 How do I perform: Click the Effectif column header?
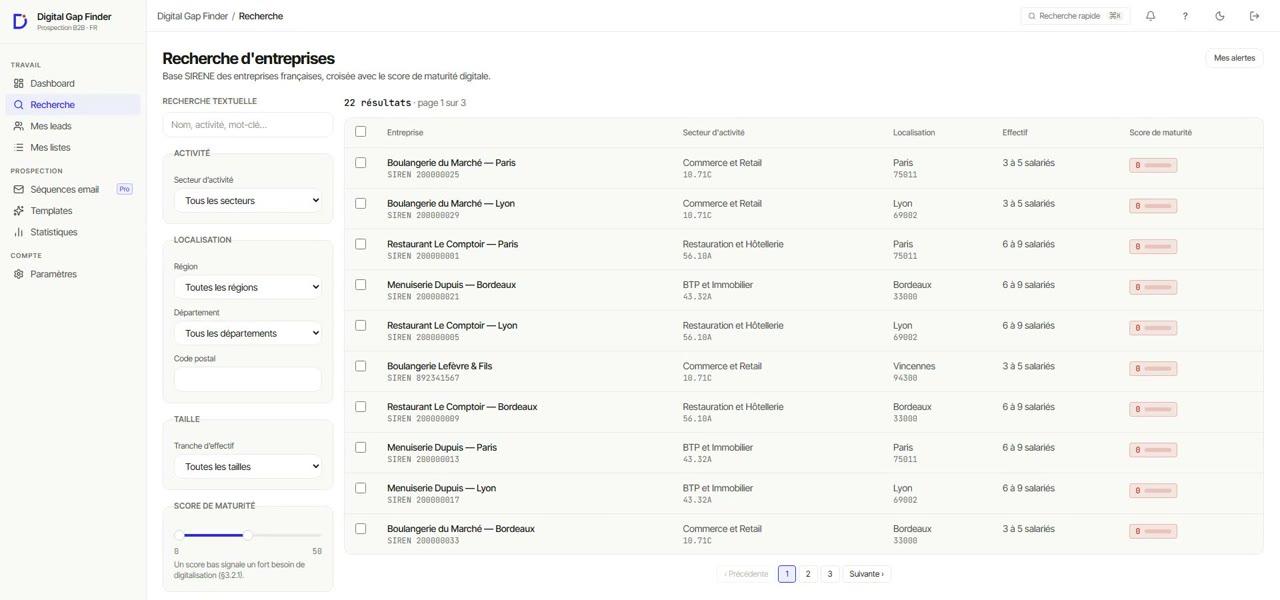(1015, 132)
